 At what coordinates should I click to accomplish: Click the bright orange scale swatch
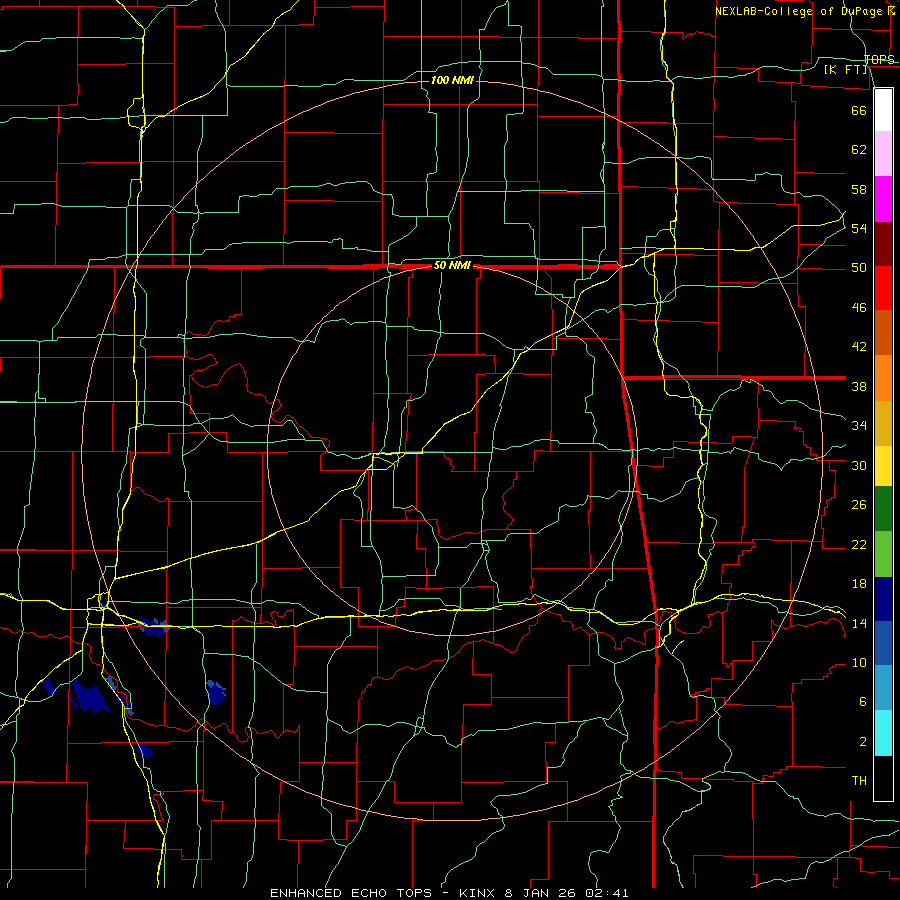883,378
